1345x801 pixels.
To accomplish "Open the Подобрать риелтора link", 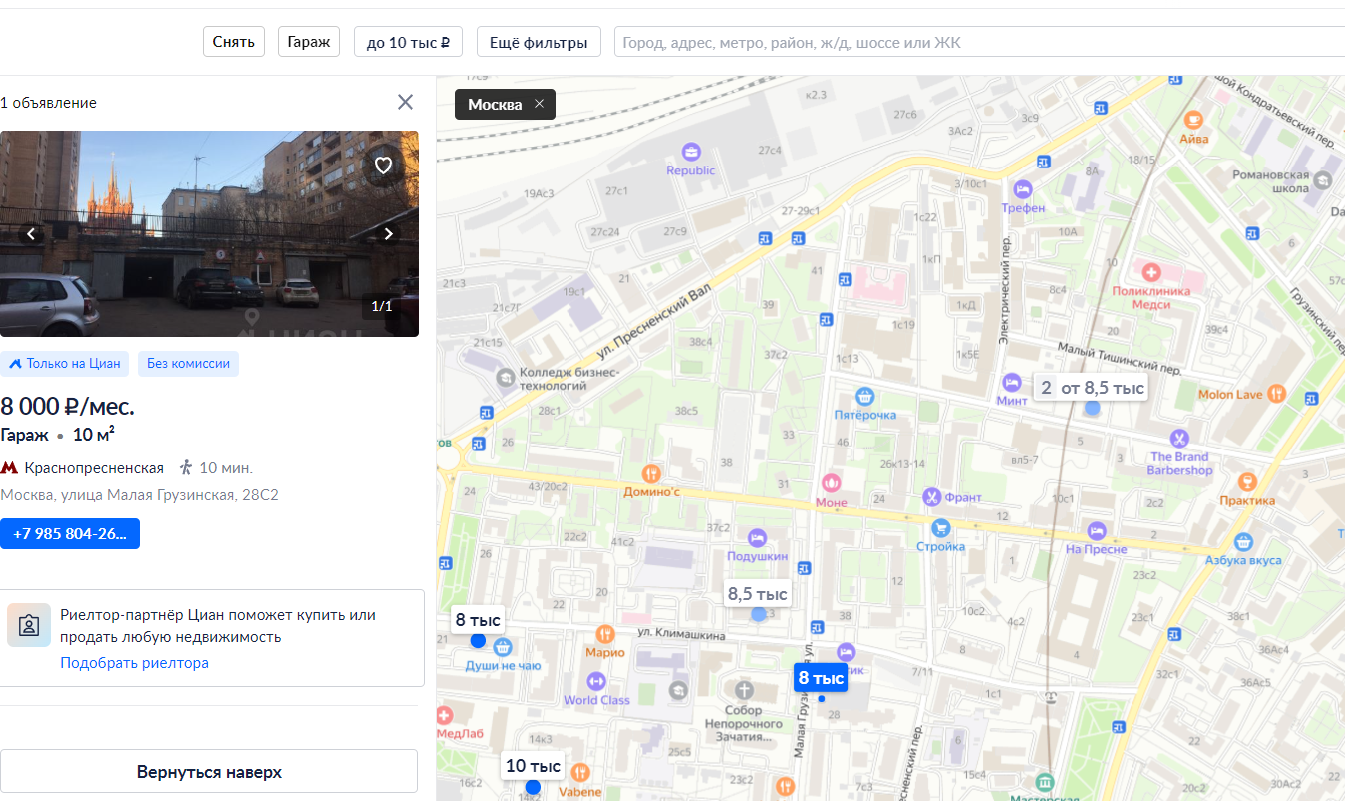I will pyautogui.click(x=134, y=663).
